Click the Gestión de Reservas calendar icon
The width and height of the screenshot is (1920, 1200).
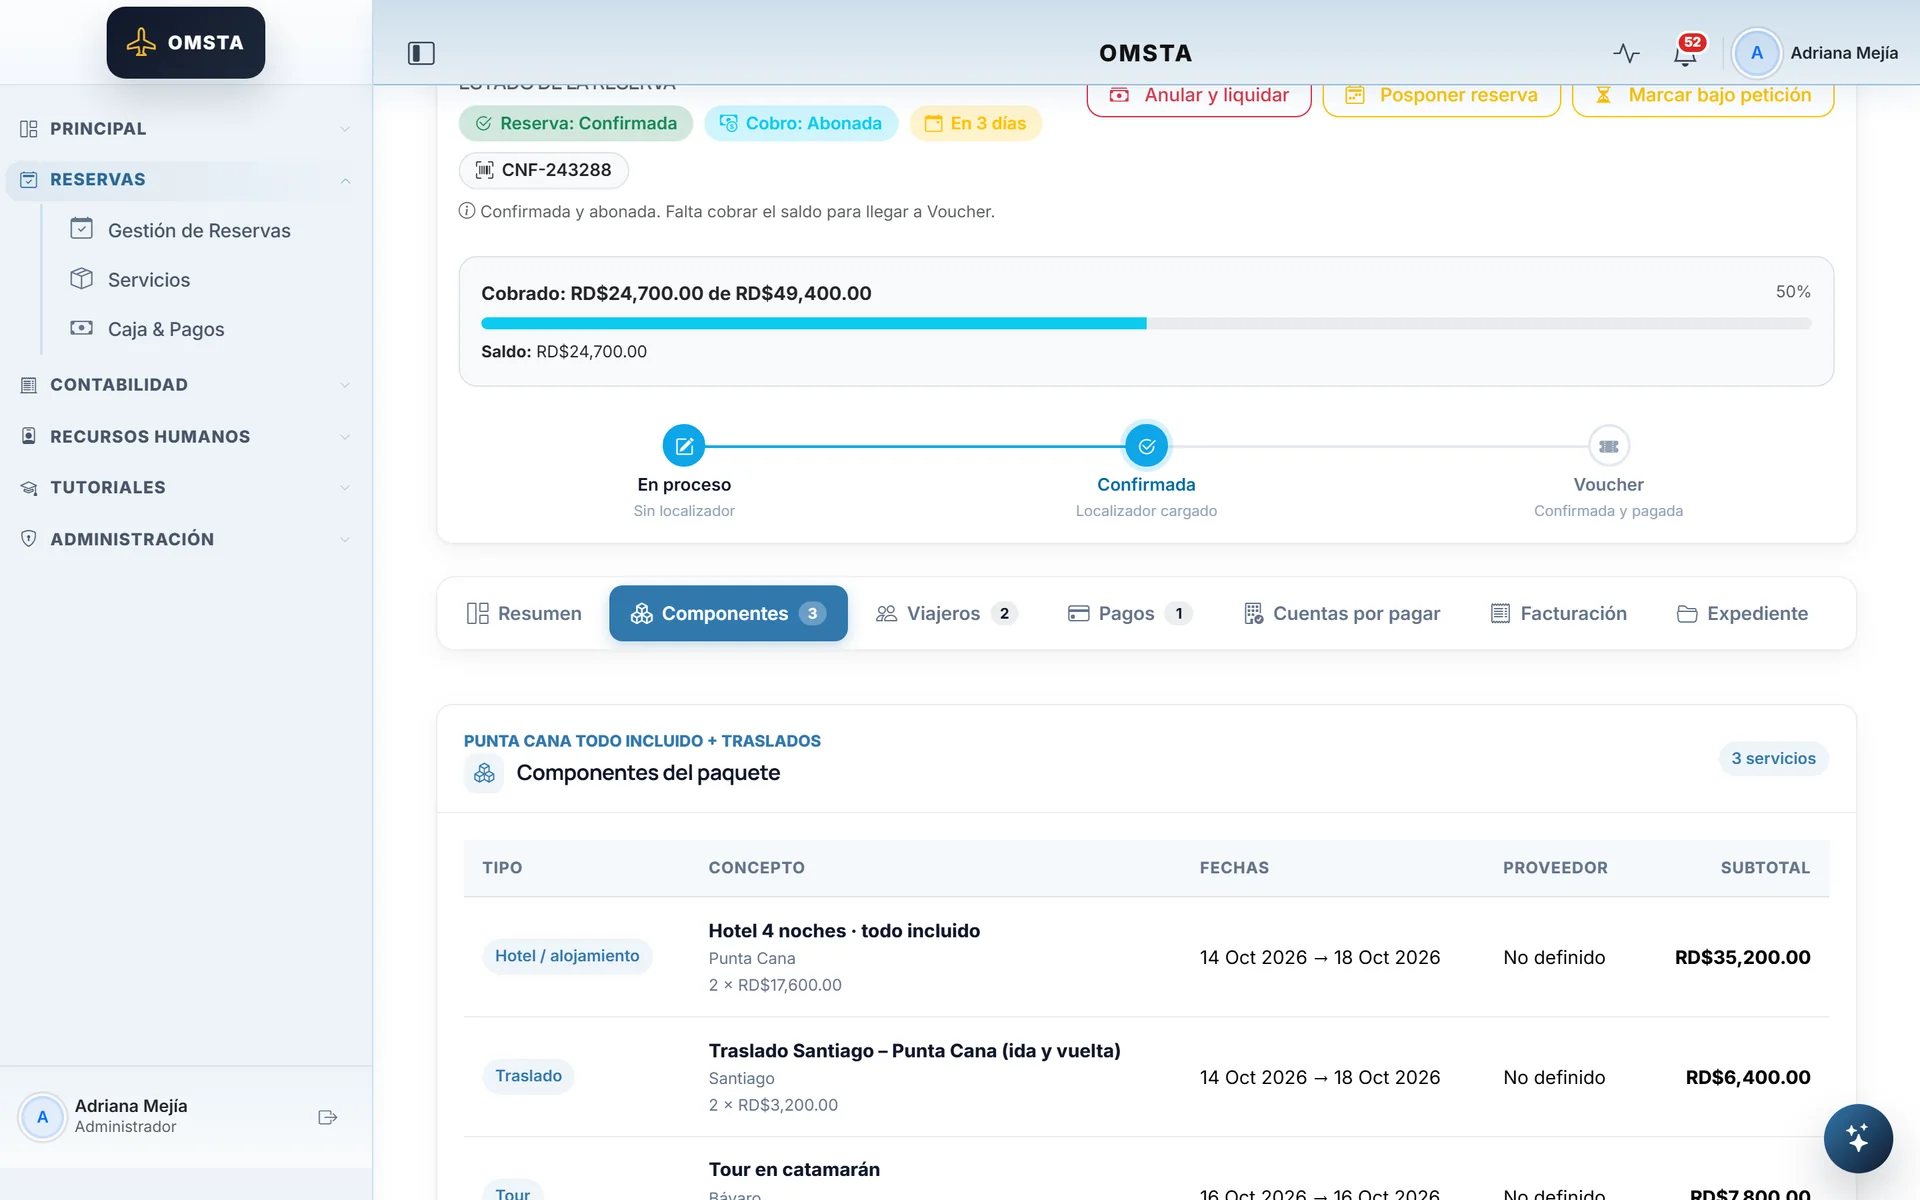(82, 229)
